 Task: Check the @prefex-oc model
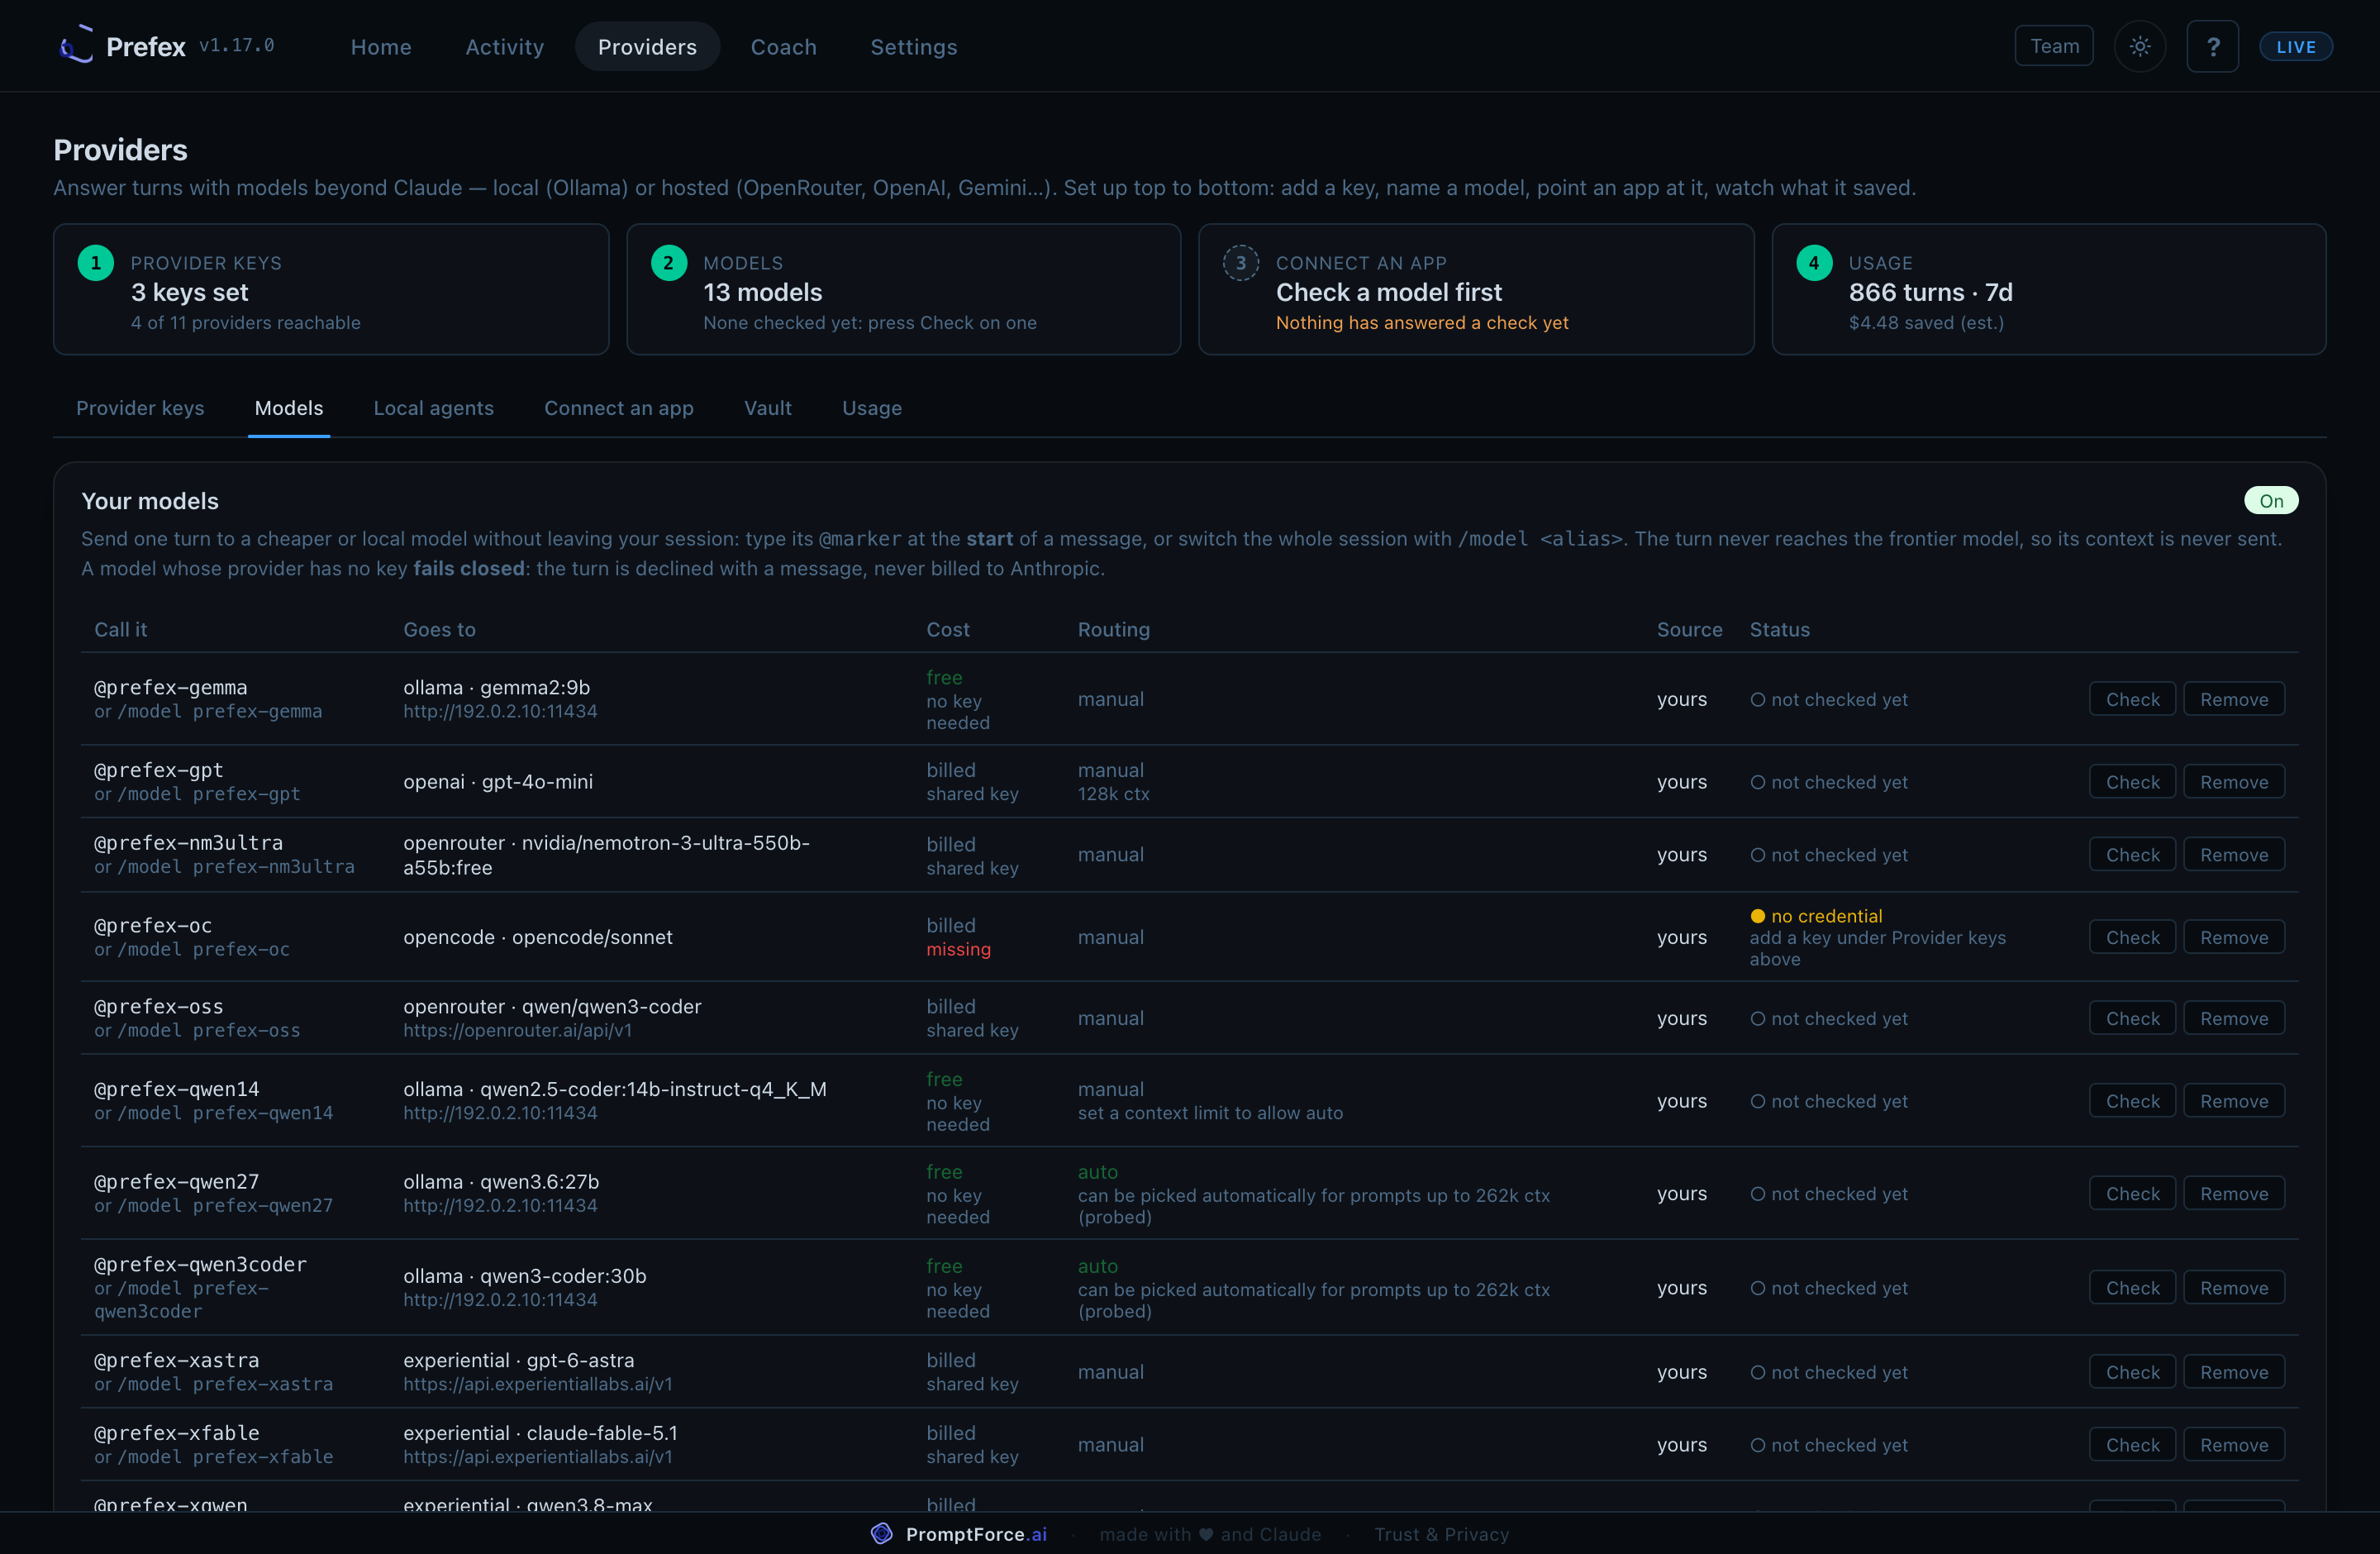(2132, 937)
